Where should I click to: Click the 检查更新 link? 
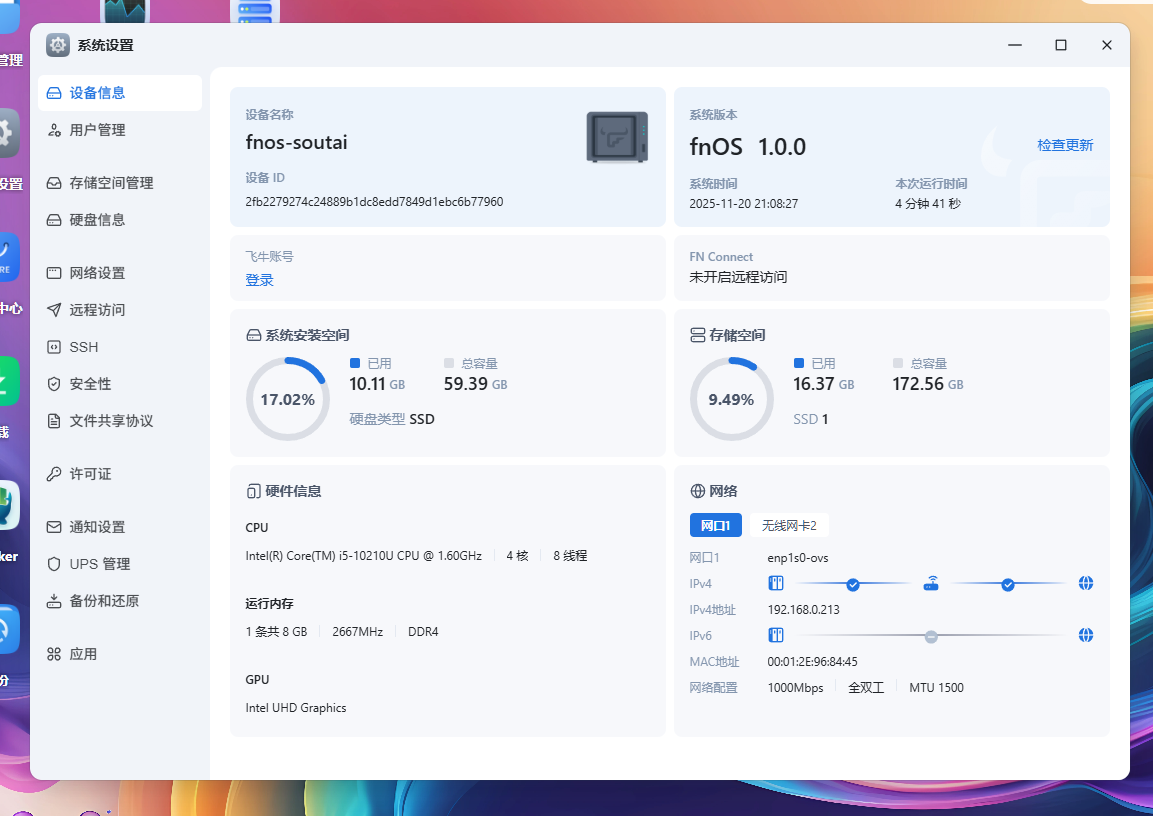point(1064,145)
